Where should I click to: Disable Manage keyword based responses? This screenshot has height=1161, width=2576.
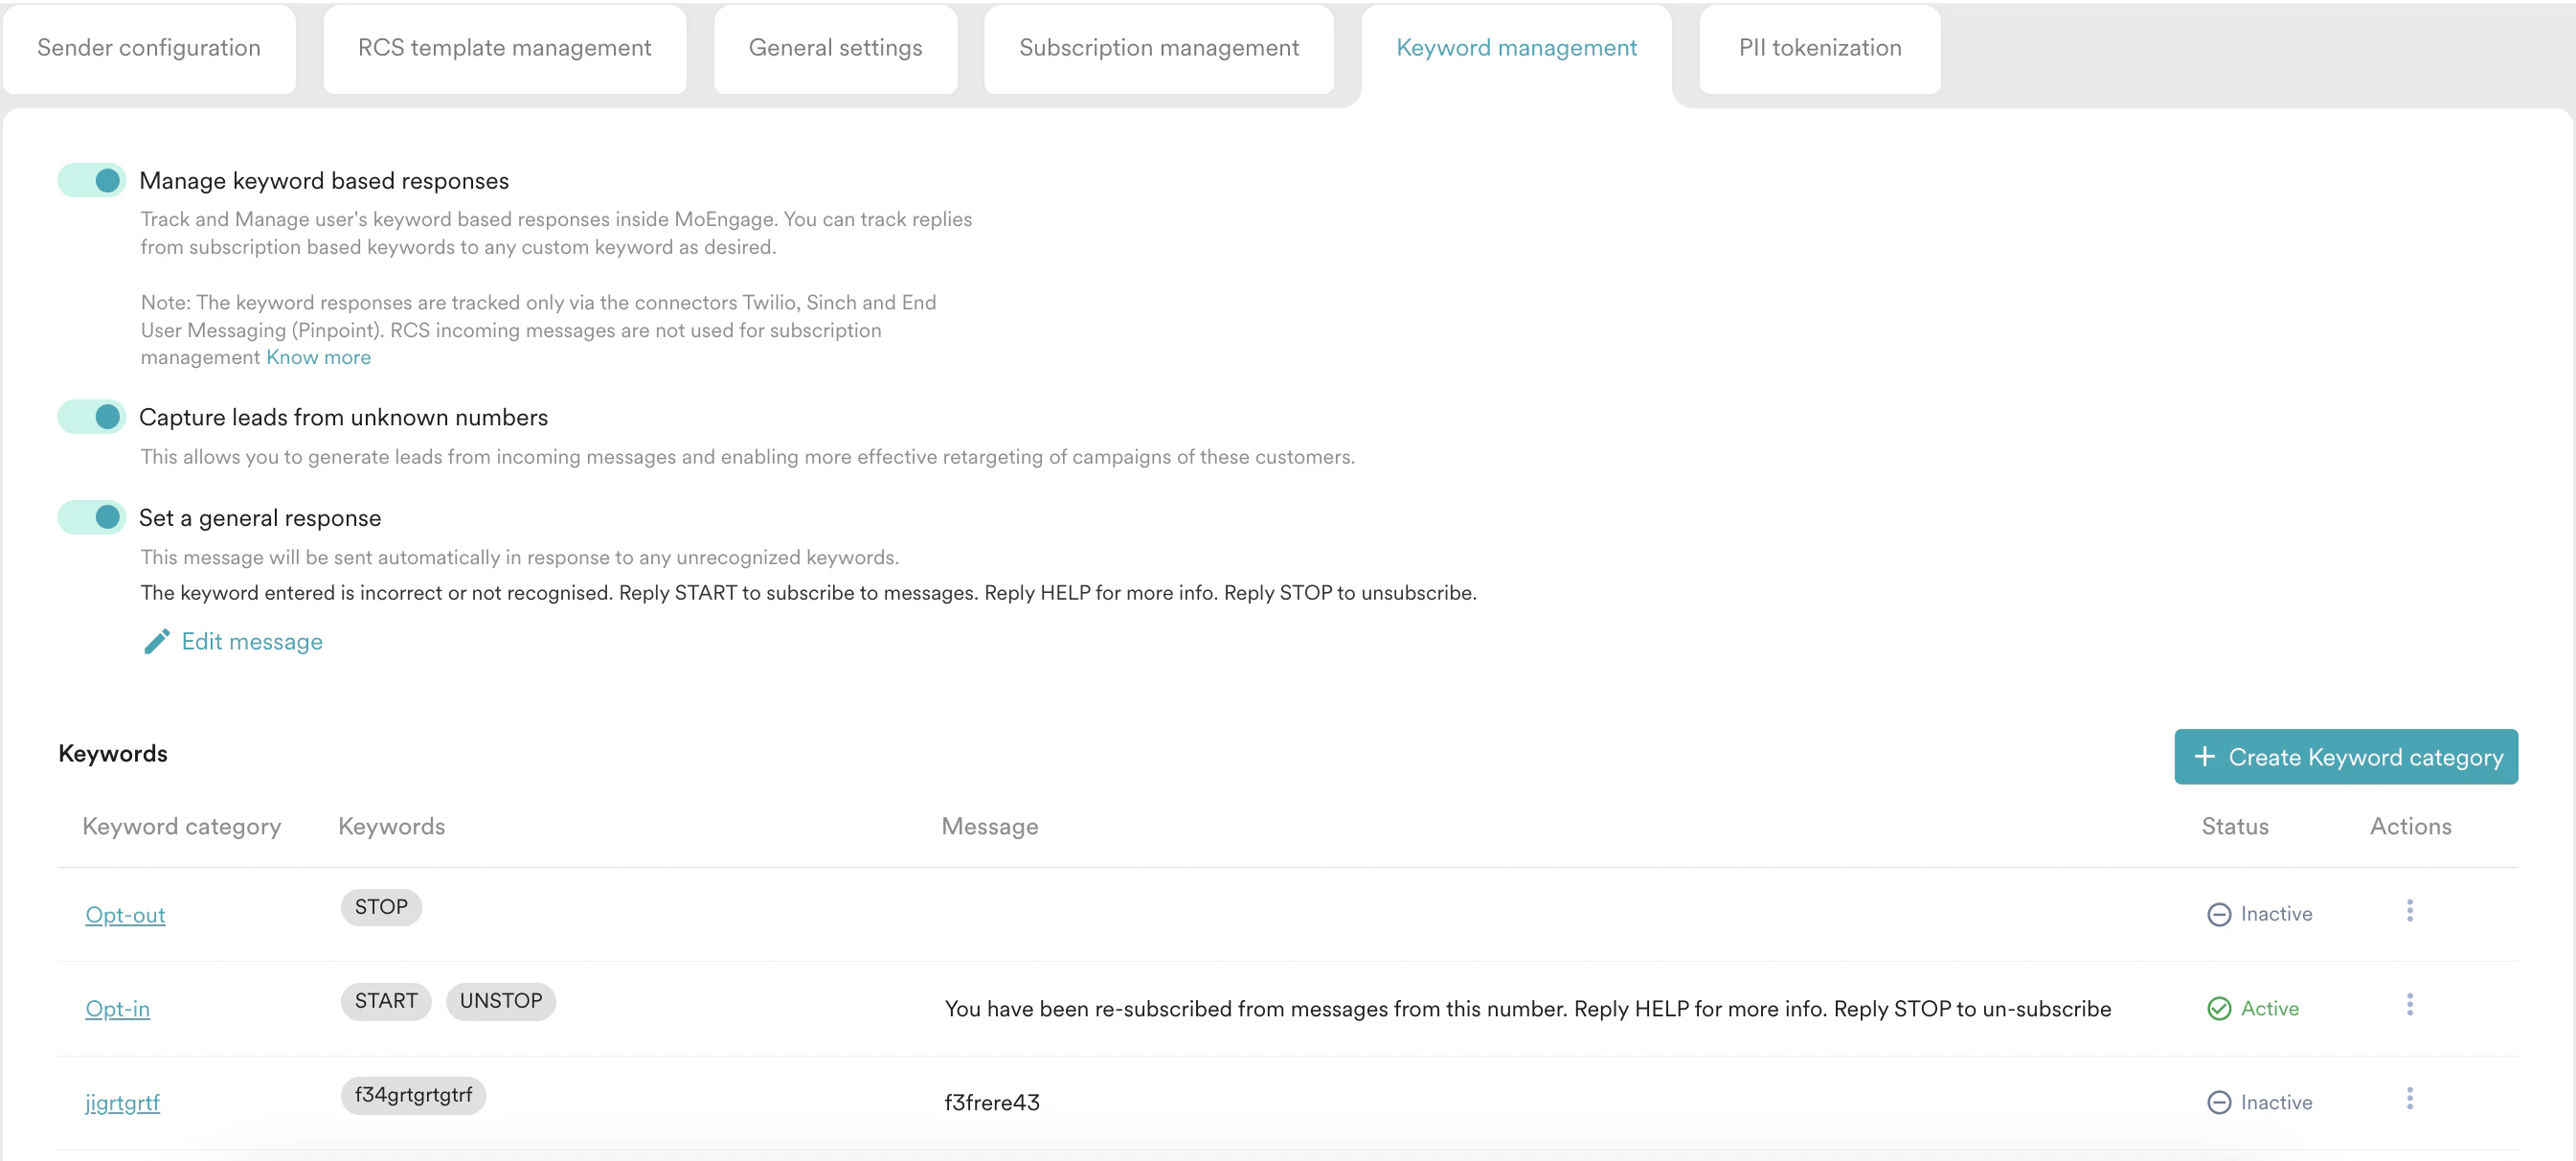click(90, 180)
